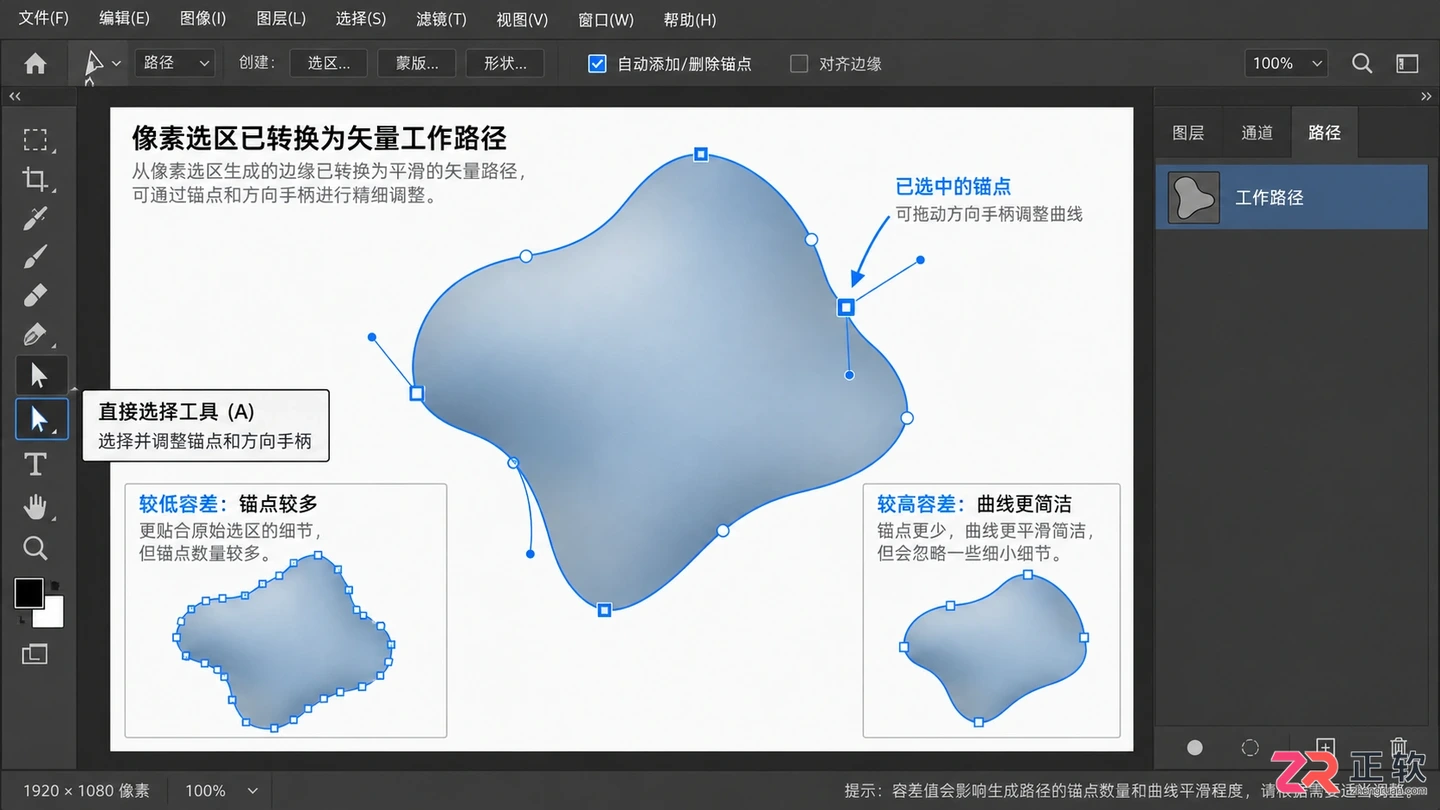This screenshot has height=810, width=1440.
Task: Open the 文件(F) menu
Action: (x=44, y=19)
